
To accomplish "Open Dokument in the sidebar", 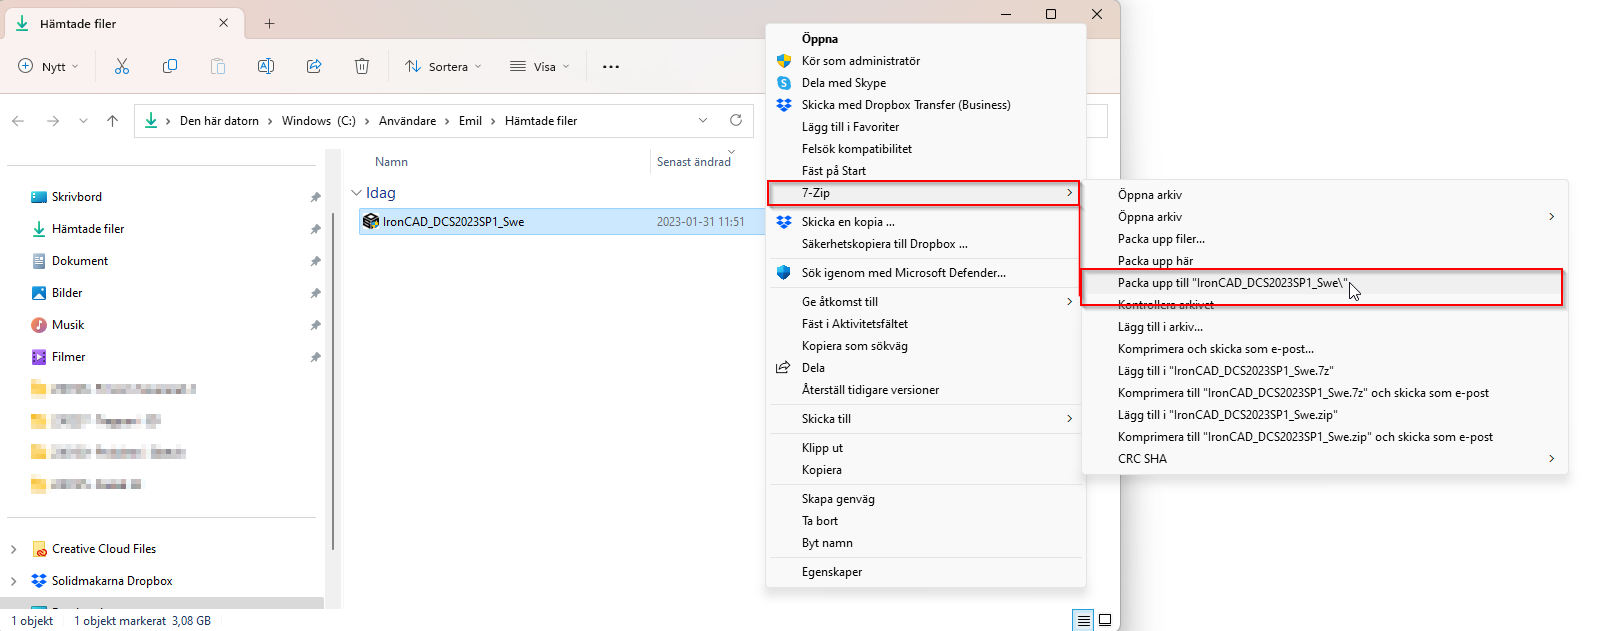I will click(80, 261).
